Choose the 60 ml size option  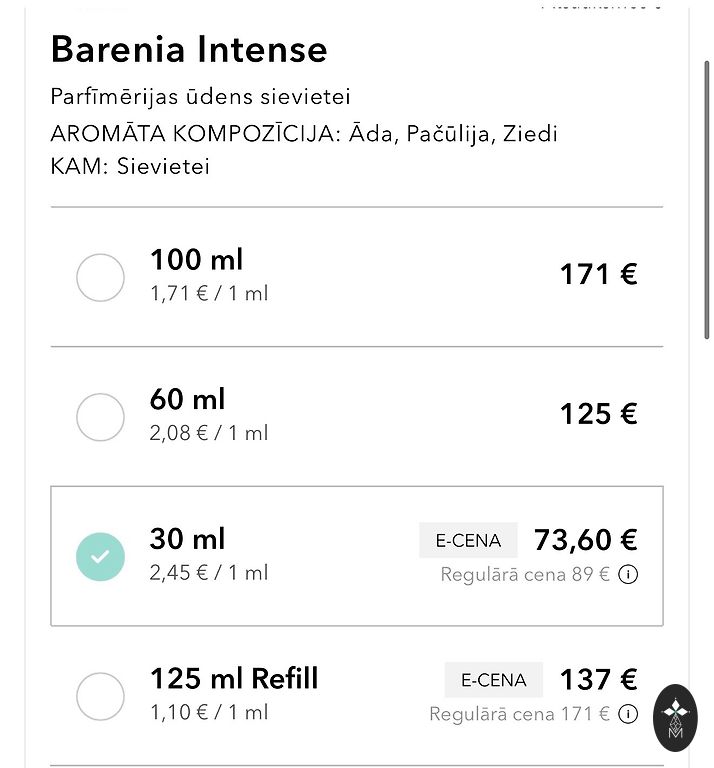pyautogui.click(x=100, y=417)
